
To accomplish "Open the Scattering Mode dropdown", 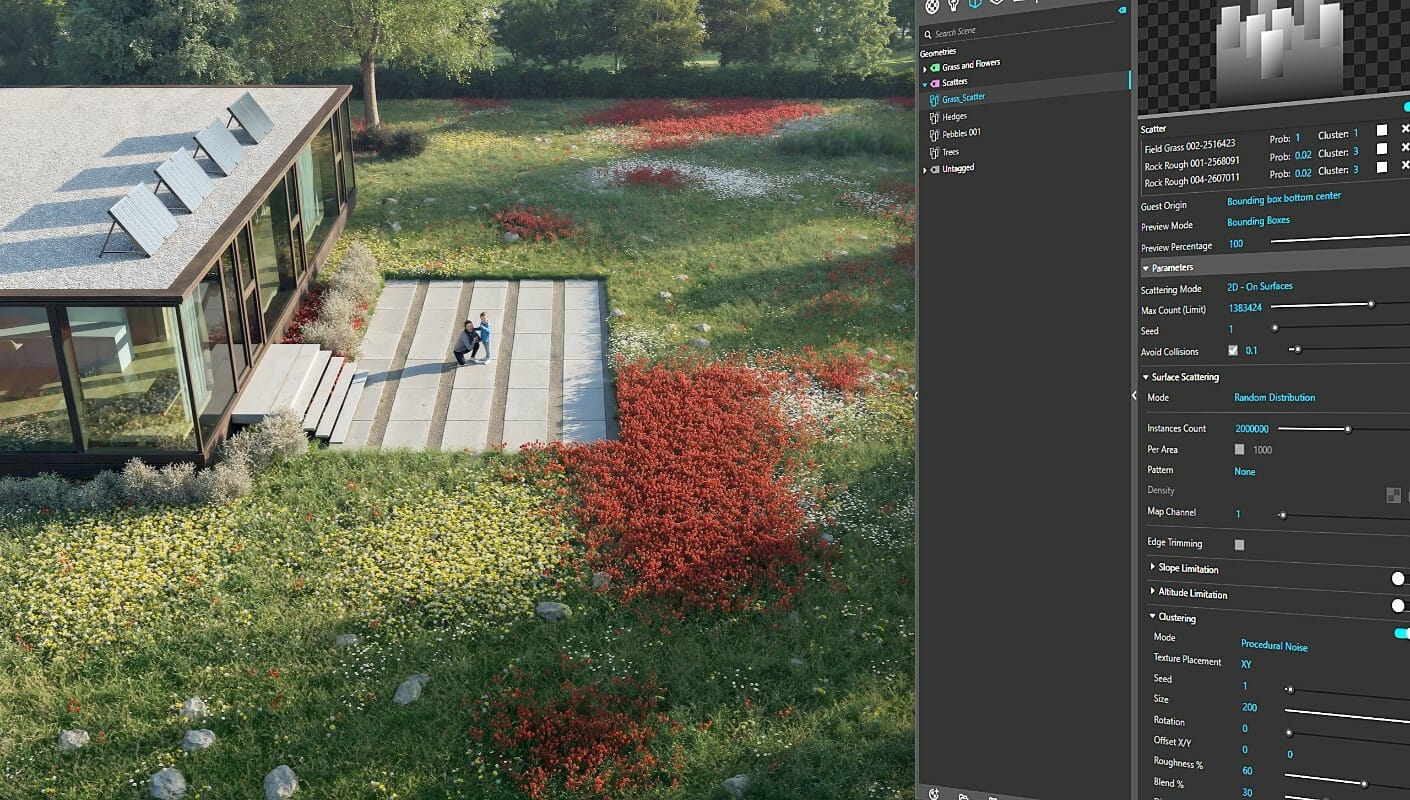I will (1262, 288).
